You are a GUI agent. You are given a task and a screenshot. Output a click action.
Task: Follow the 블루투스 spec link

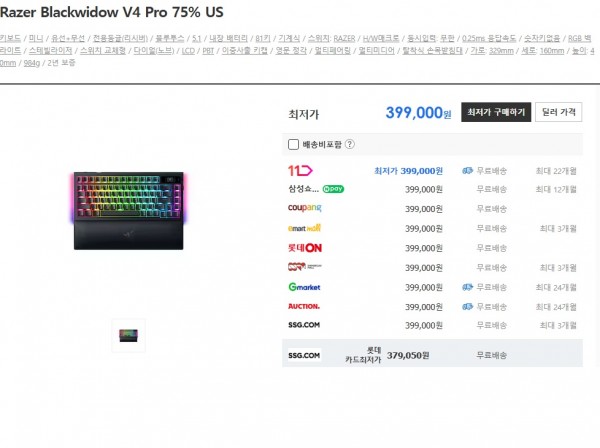(170, 38)
